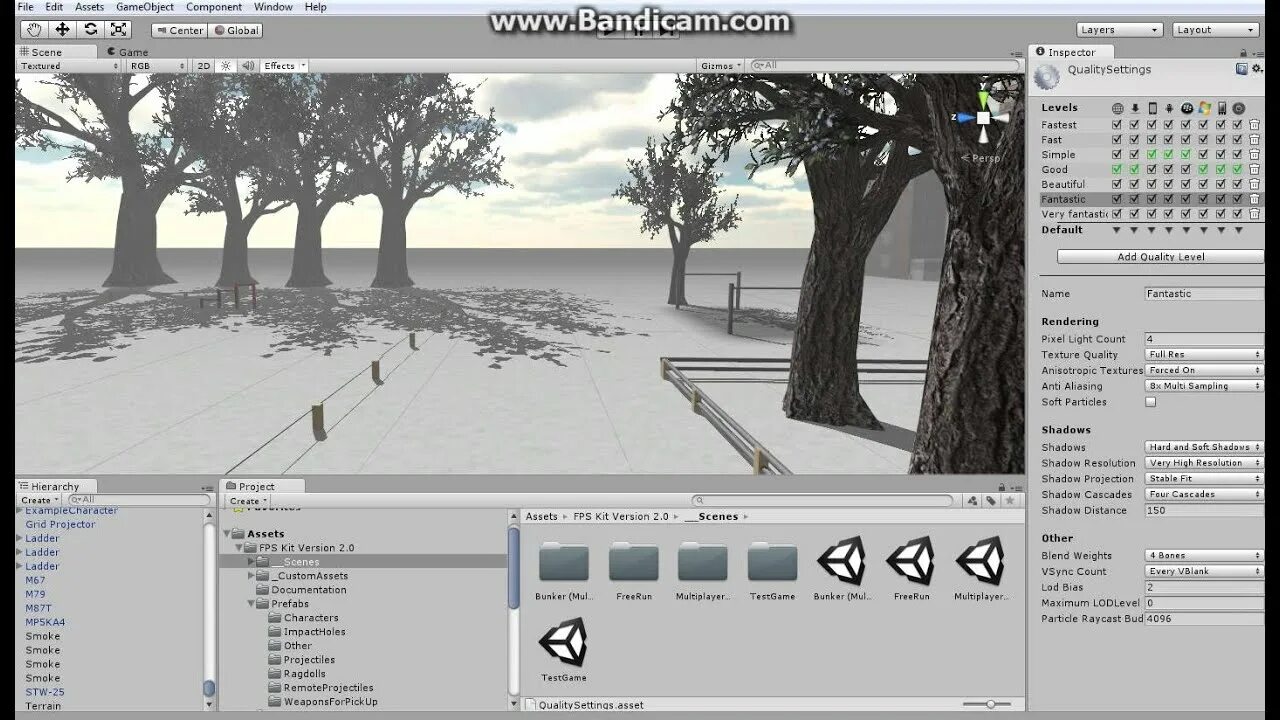Delete the Fast quality level
The width and height of the screenshot is (1280, 720).
click(1254, 140)
